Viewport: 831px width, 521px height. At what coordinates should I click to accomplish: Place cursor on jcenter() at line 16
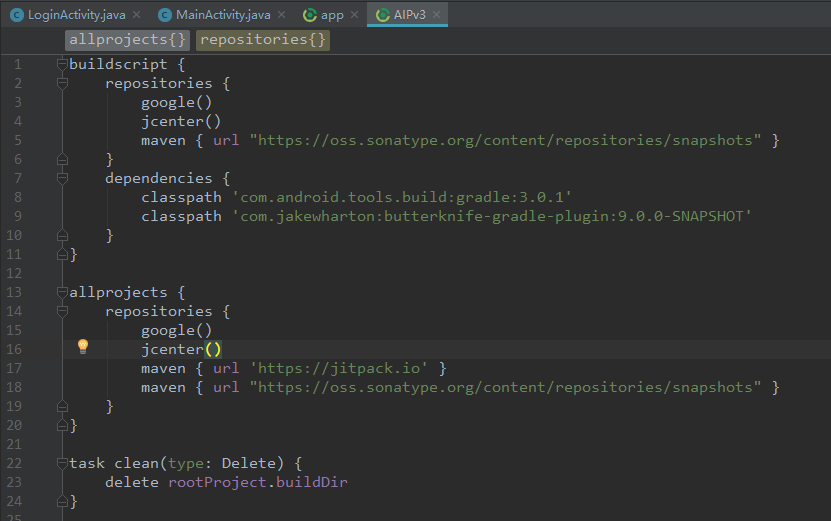(x=181, y=349)
